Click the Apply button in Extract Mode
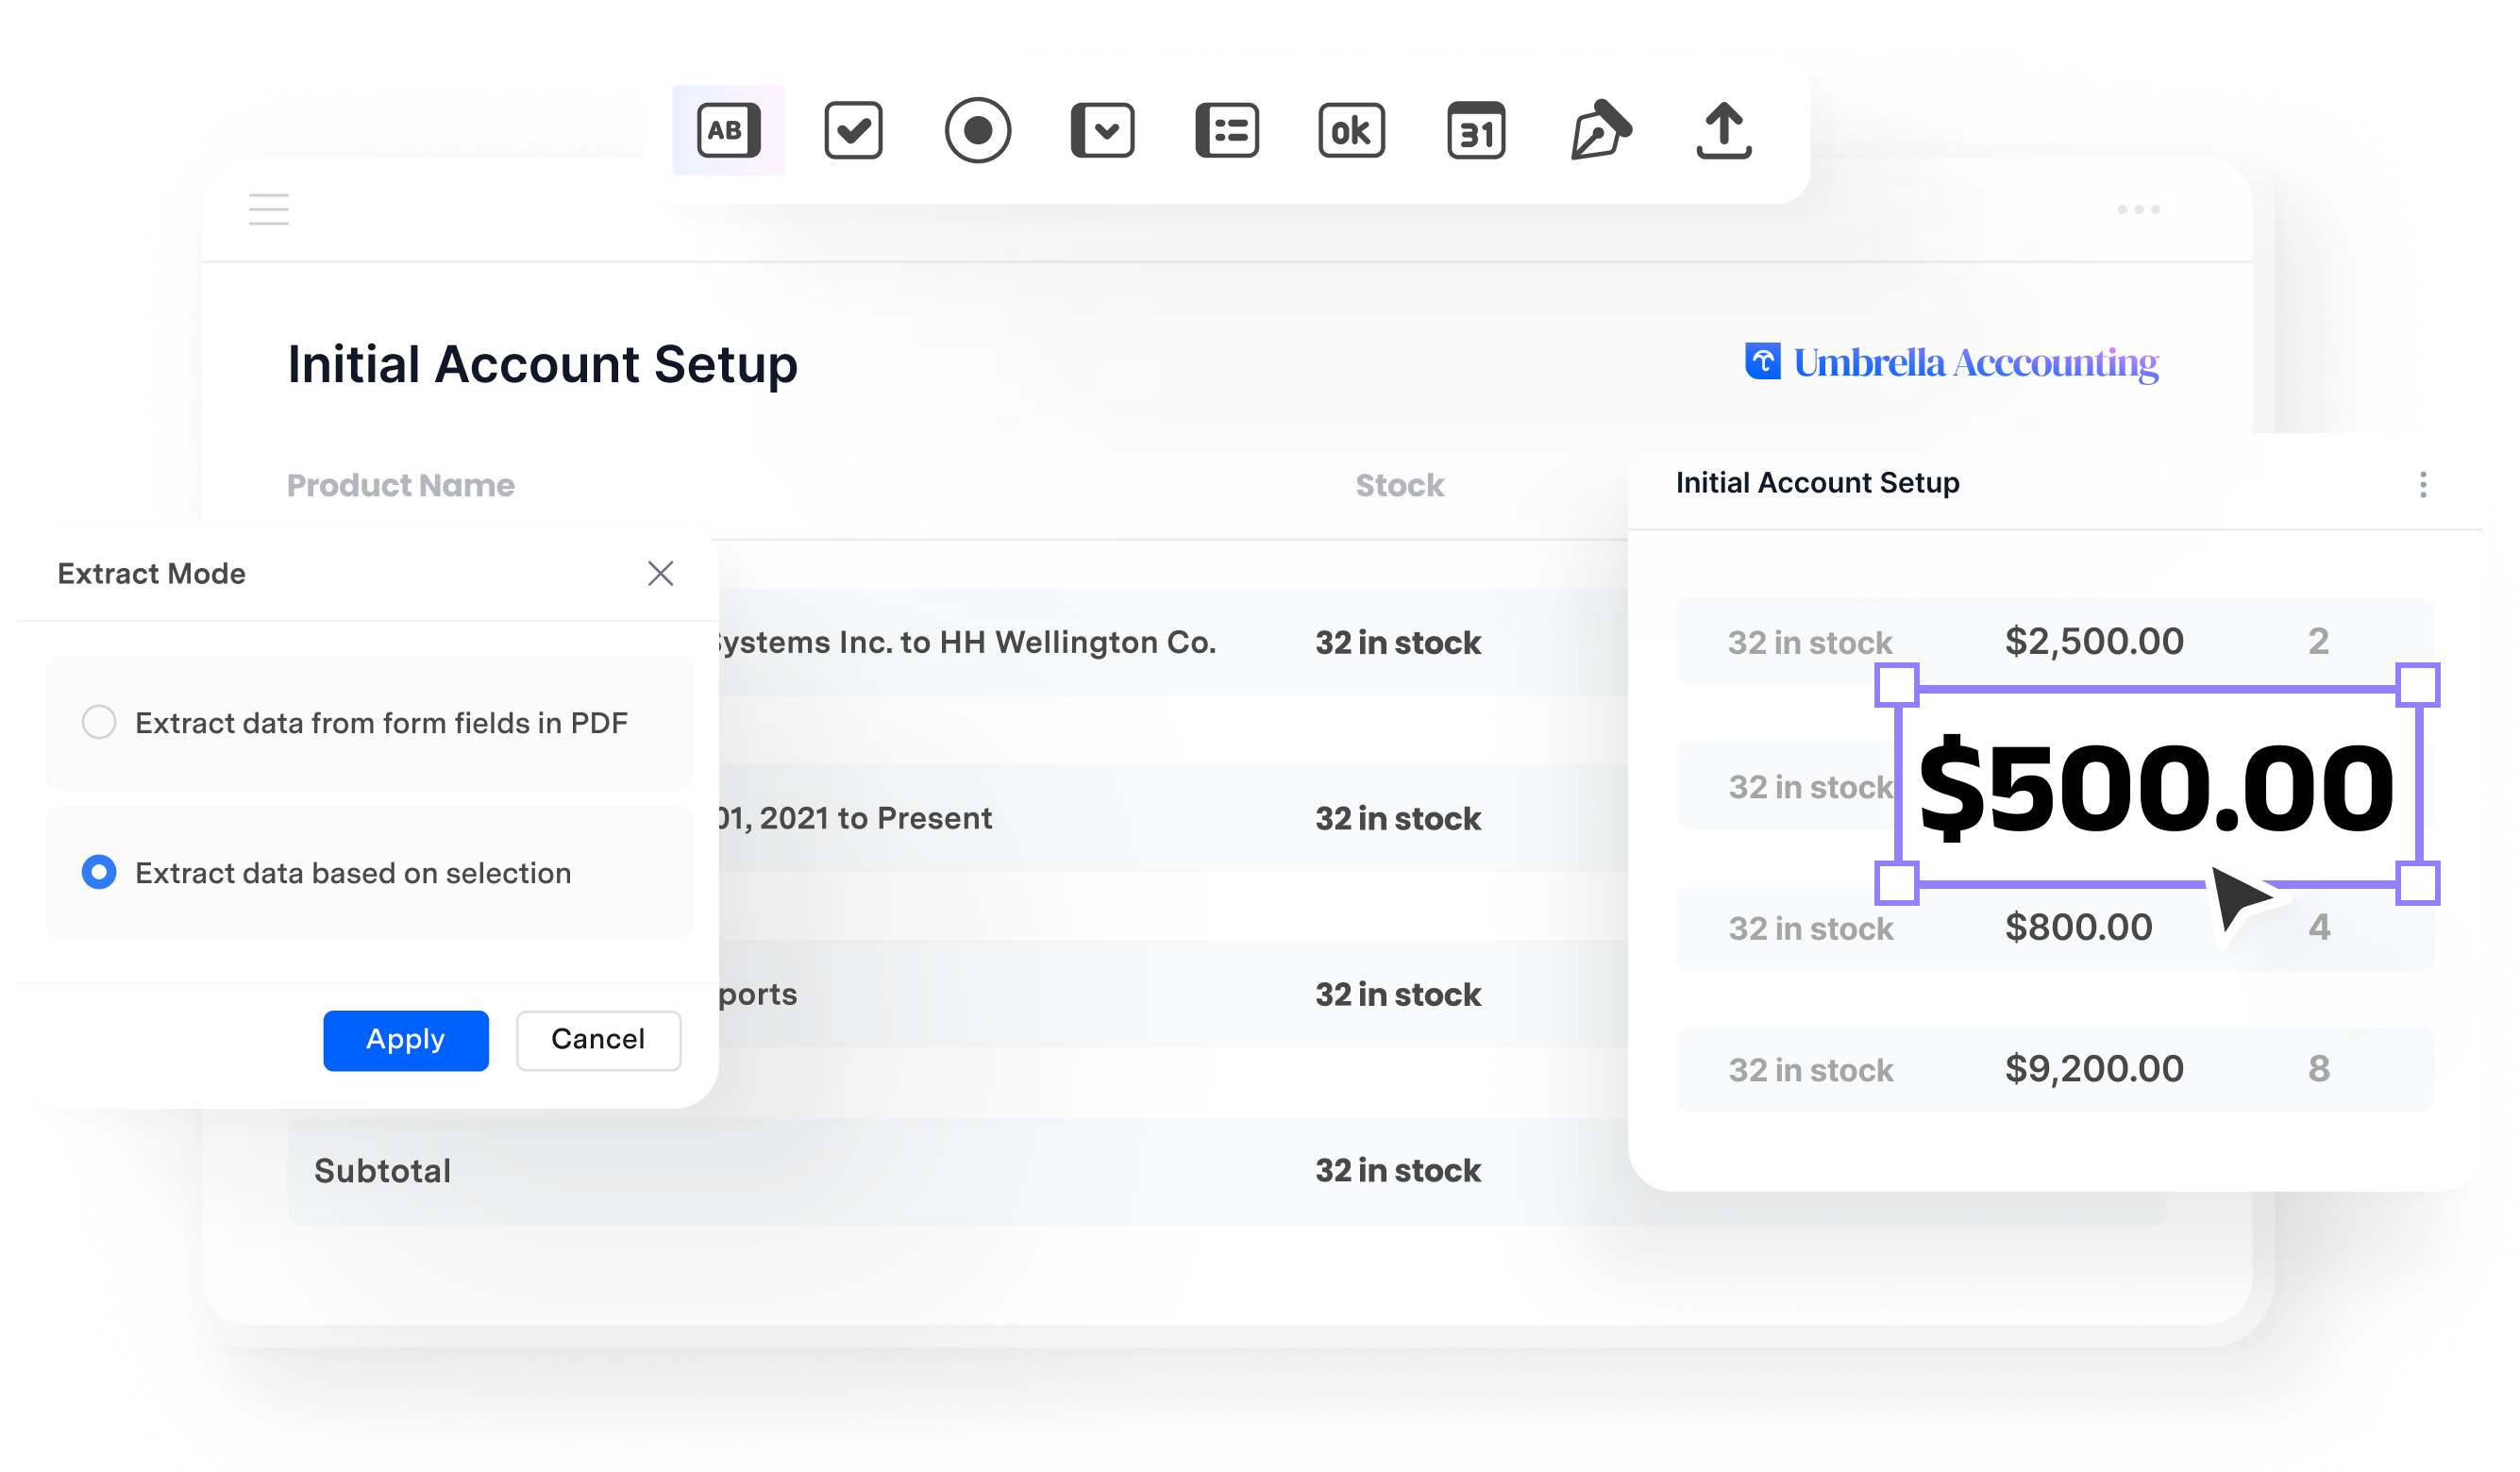 tap(407, 1039)
